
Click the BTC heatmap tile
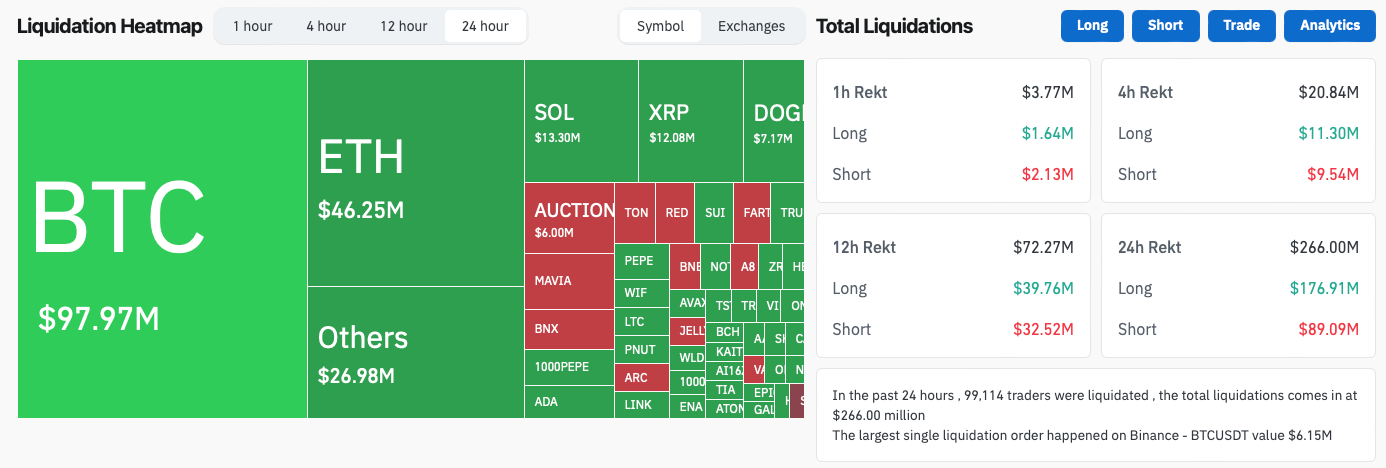pos(162,238)
